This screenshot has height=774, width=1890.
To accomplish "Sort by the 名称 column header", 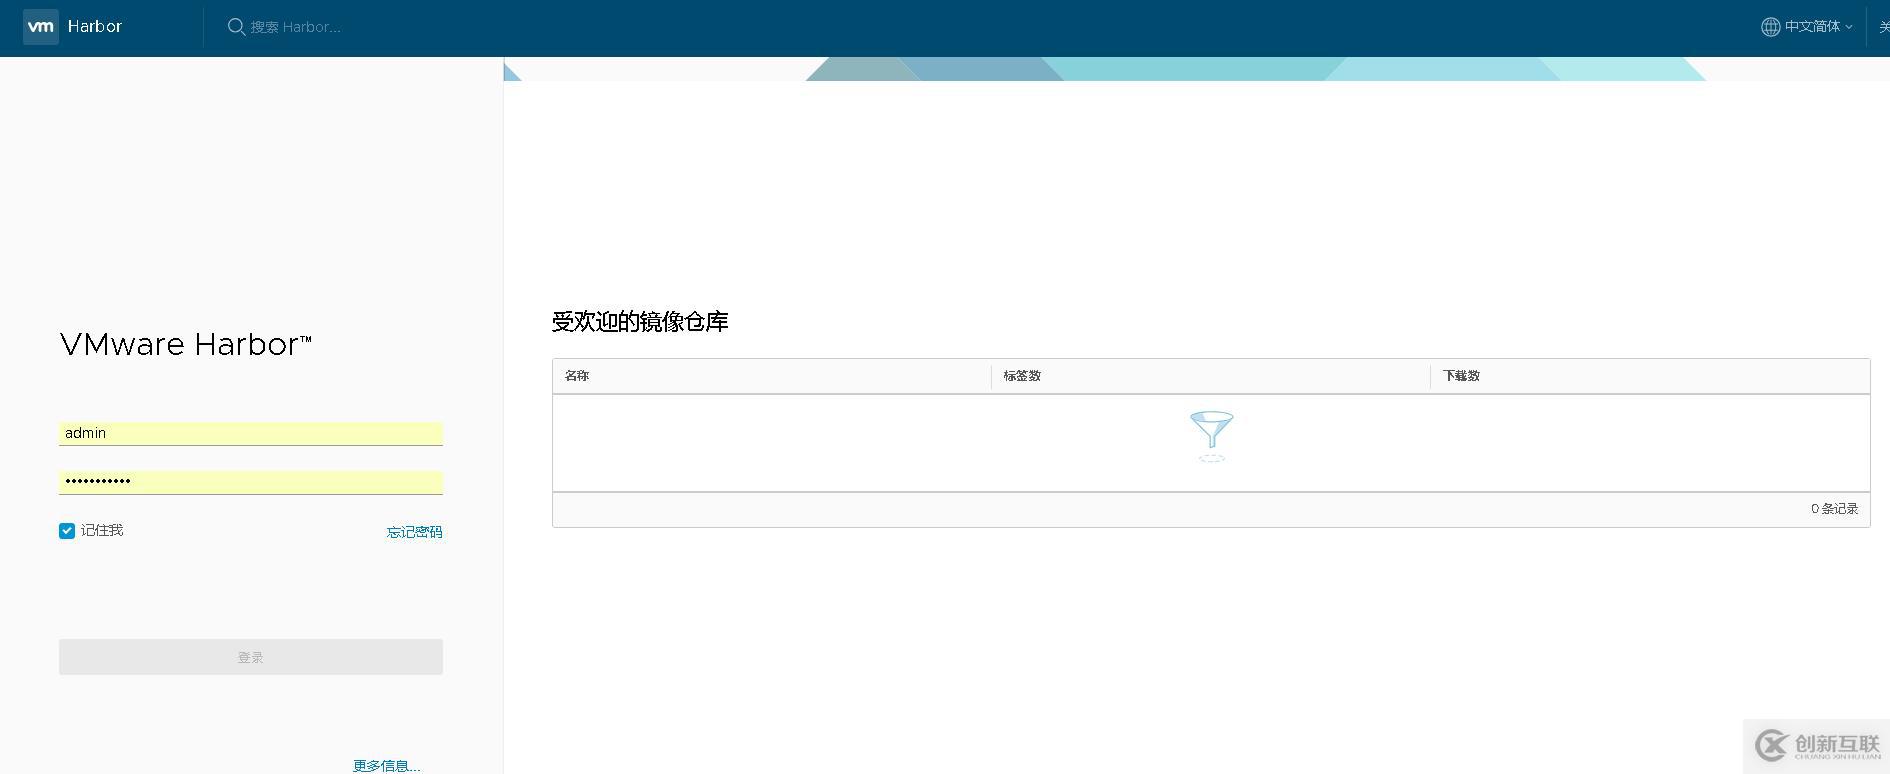I will coord(577,376).
